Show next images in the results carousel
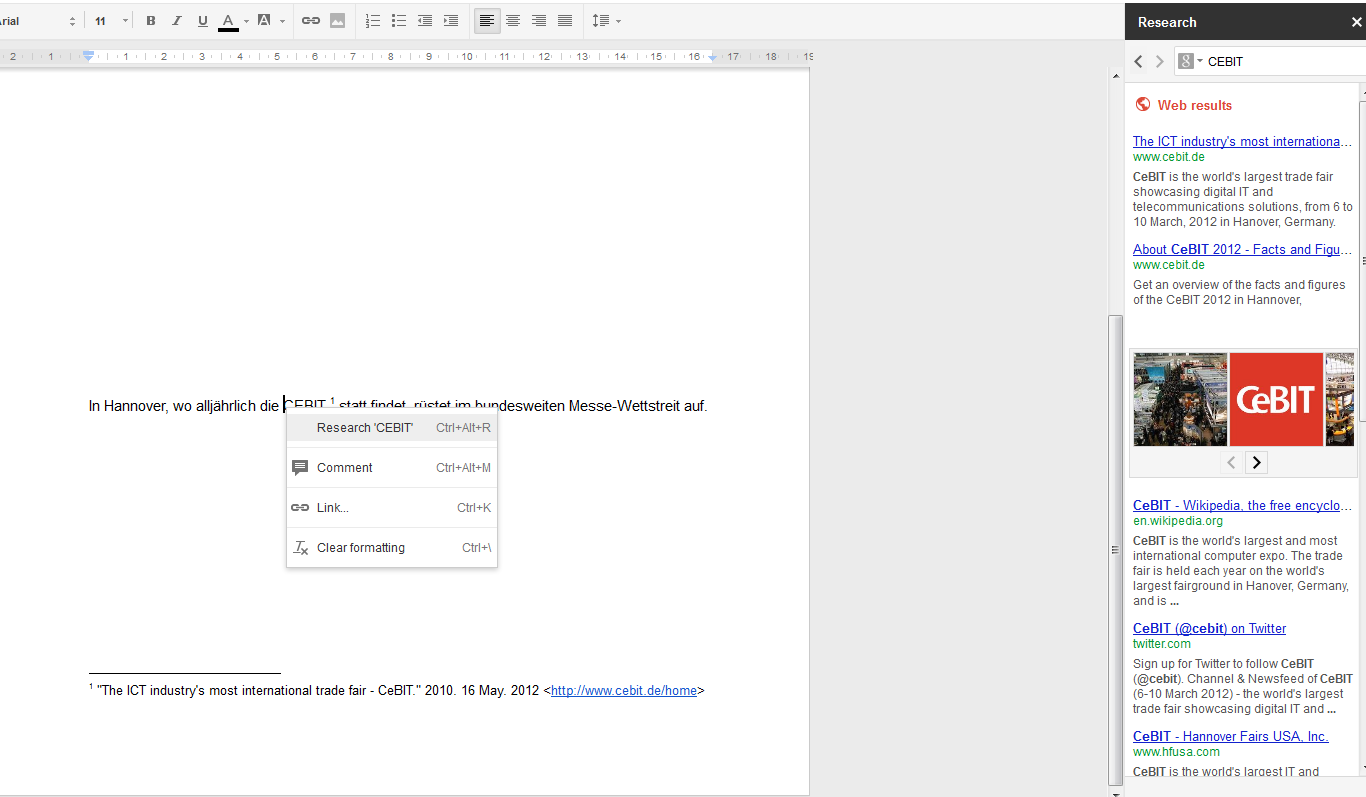The image size is (1366, 797). click(x=1257, y=462)
